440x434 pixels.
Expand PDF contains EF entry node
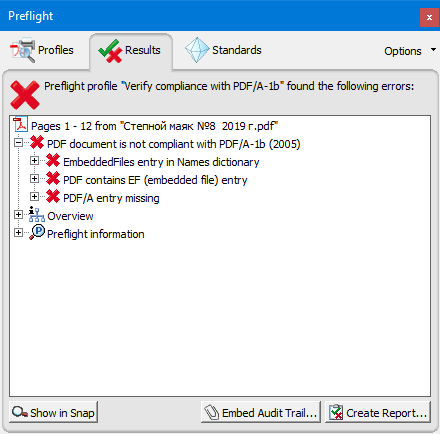[34, 179]
